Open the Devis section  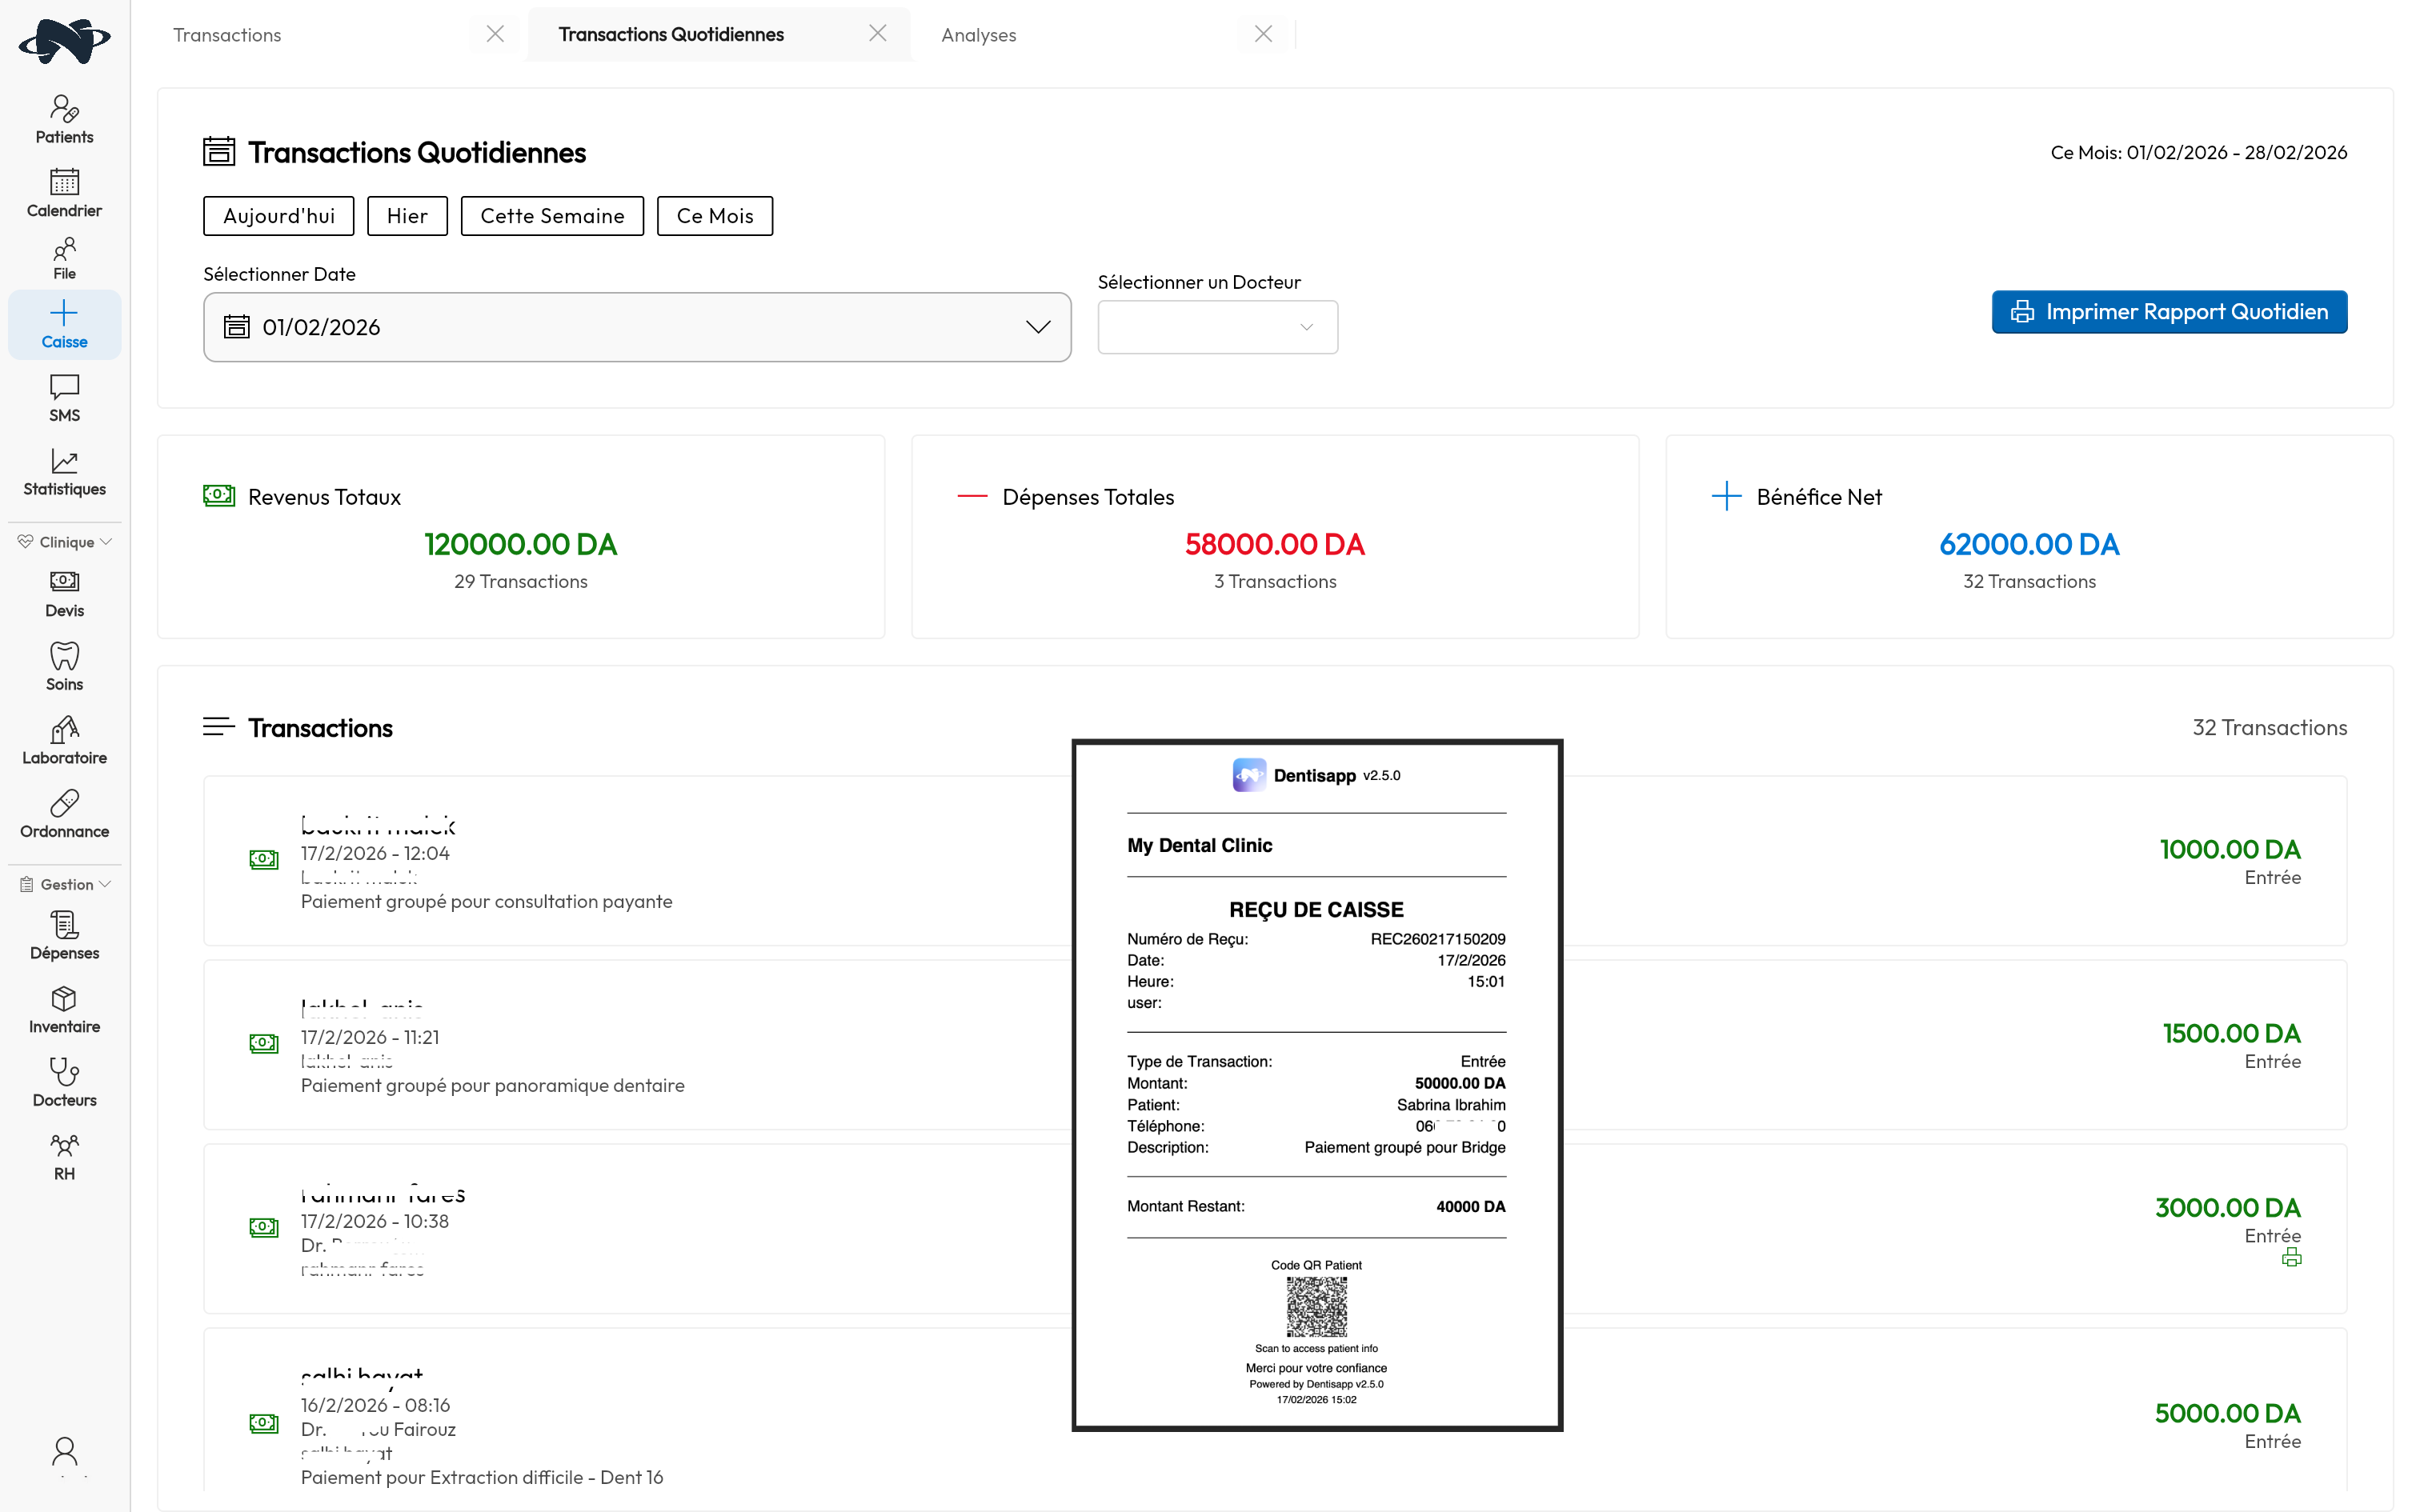click(x=64, y=592)
